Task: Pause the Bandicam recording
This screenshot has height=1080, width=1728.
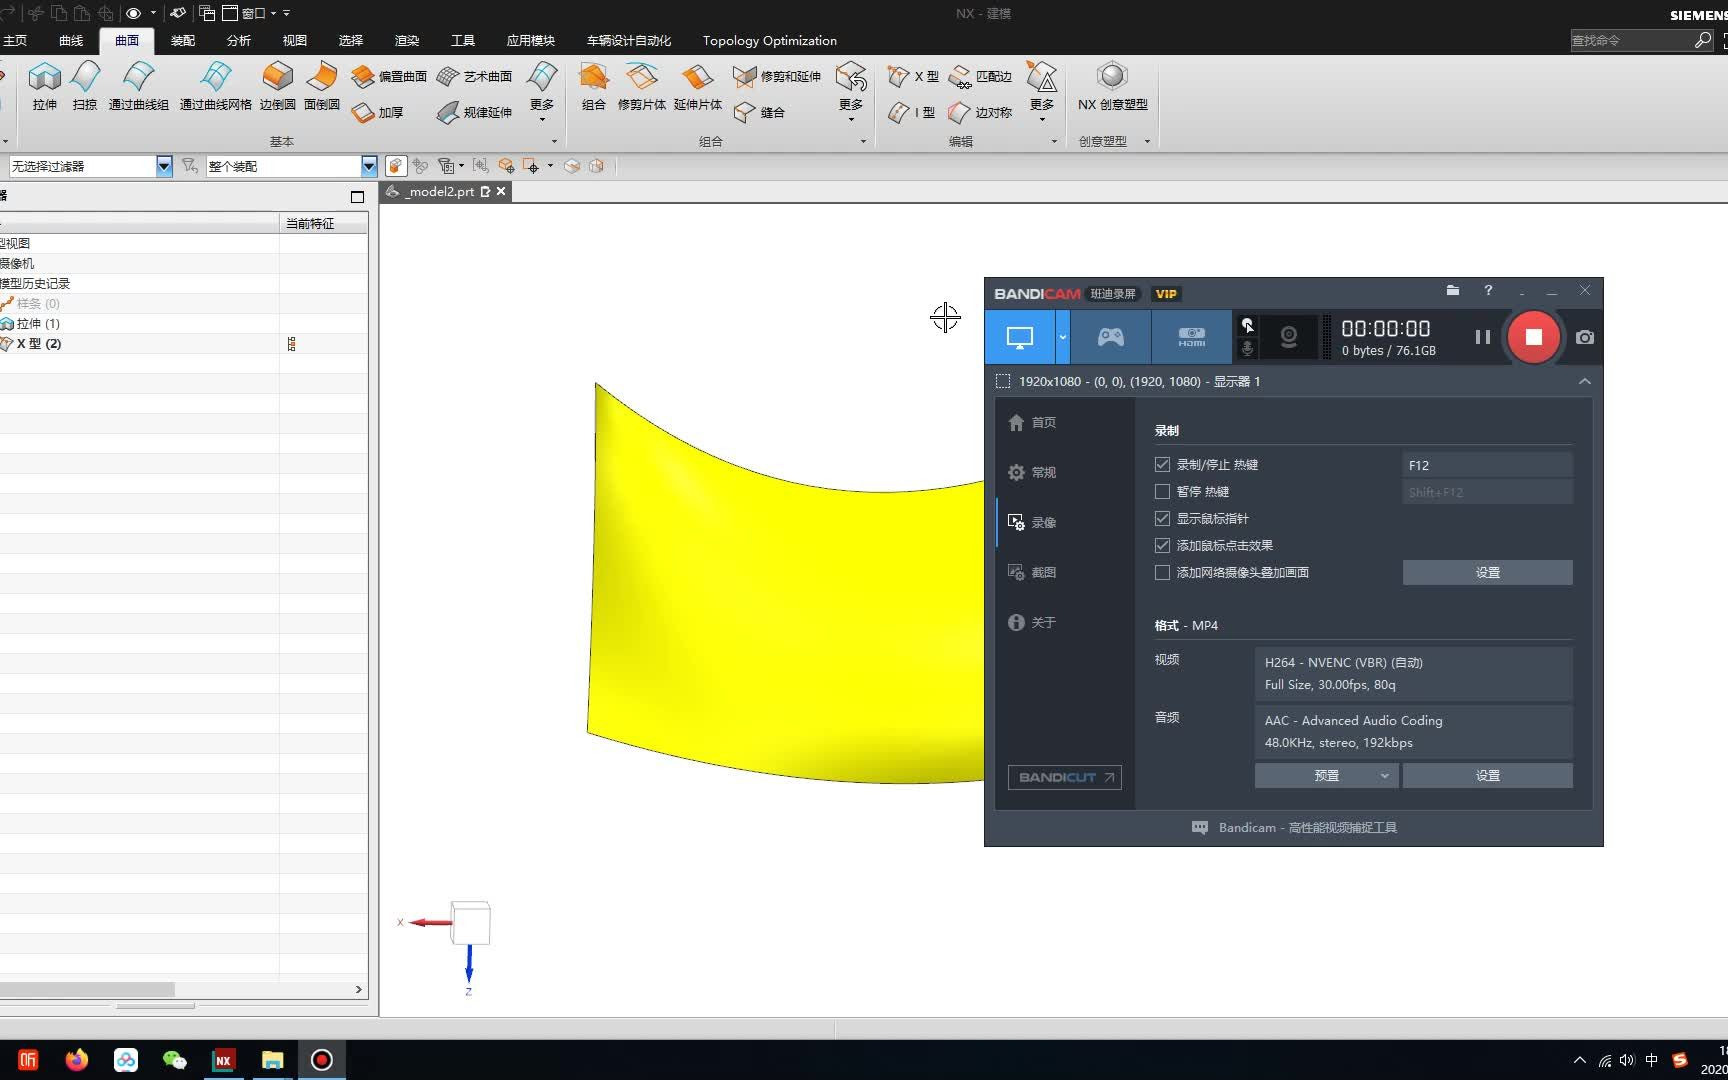Action: pos(1482,337)
